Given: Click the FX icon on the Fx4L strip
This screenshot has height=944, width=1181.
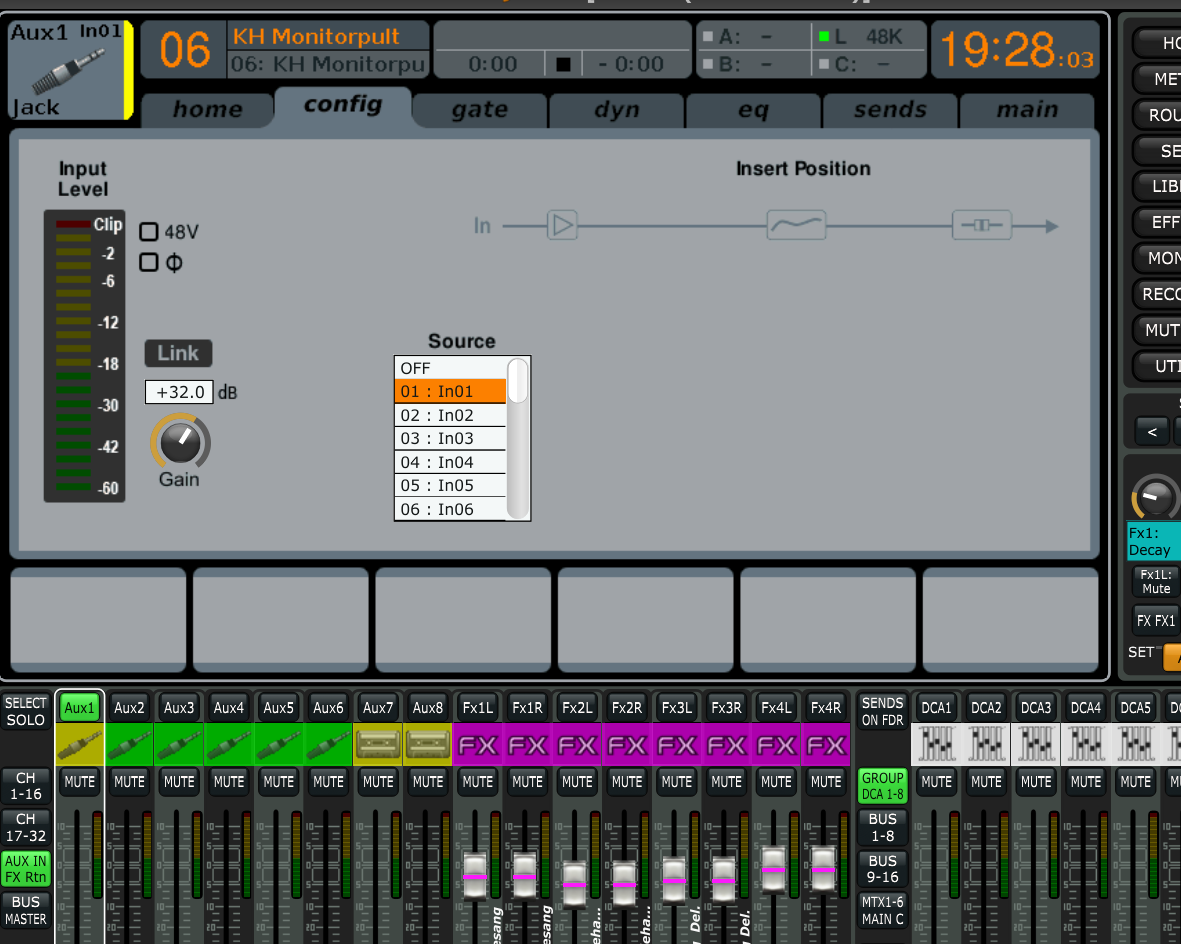Looking at the screenshot, I should 776,744.
